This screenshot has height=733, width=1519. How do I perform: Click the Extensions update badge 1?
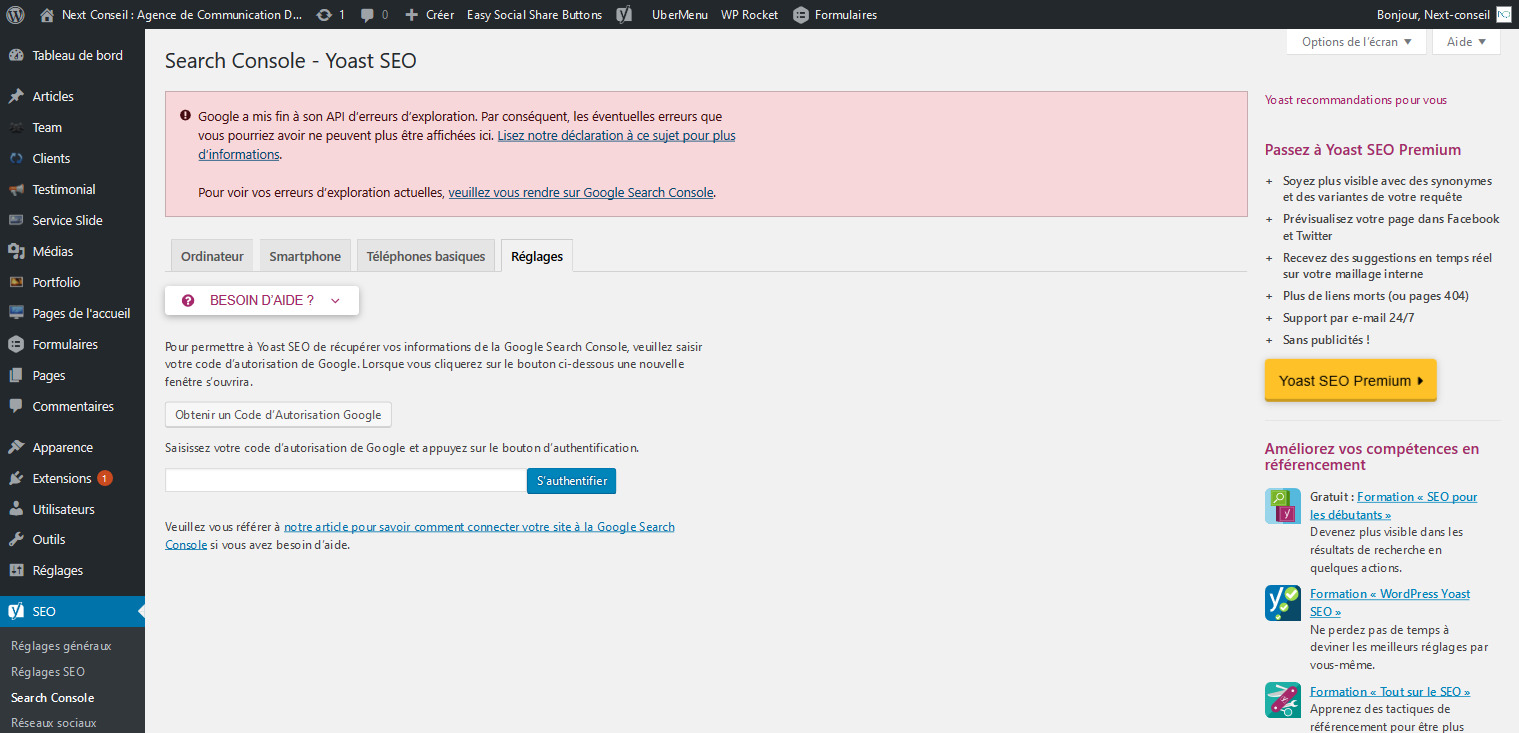(x=105, y=478)
